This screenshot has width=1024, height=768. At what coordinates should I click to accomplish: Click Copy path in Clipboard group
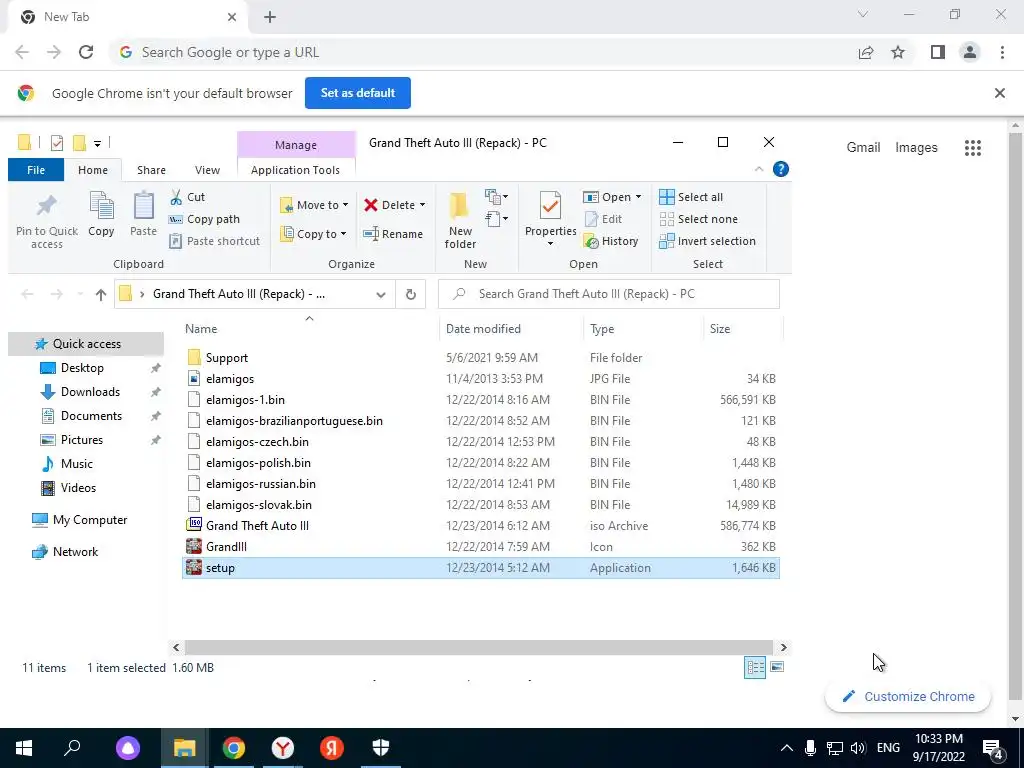pos(204,219)
